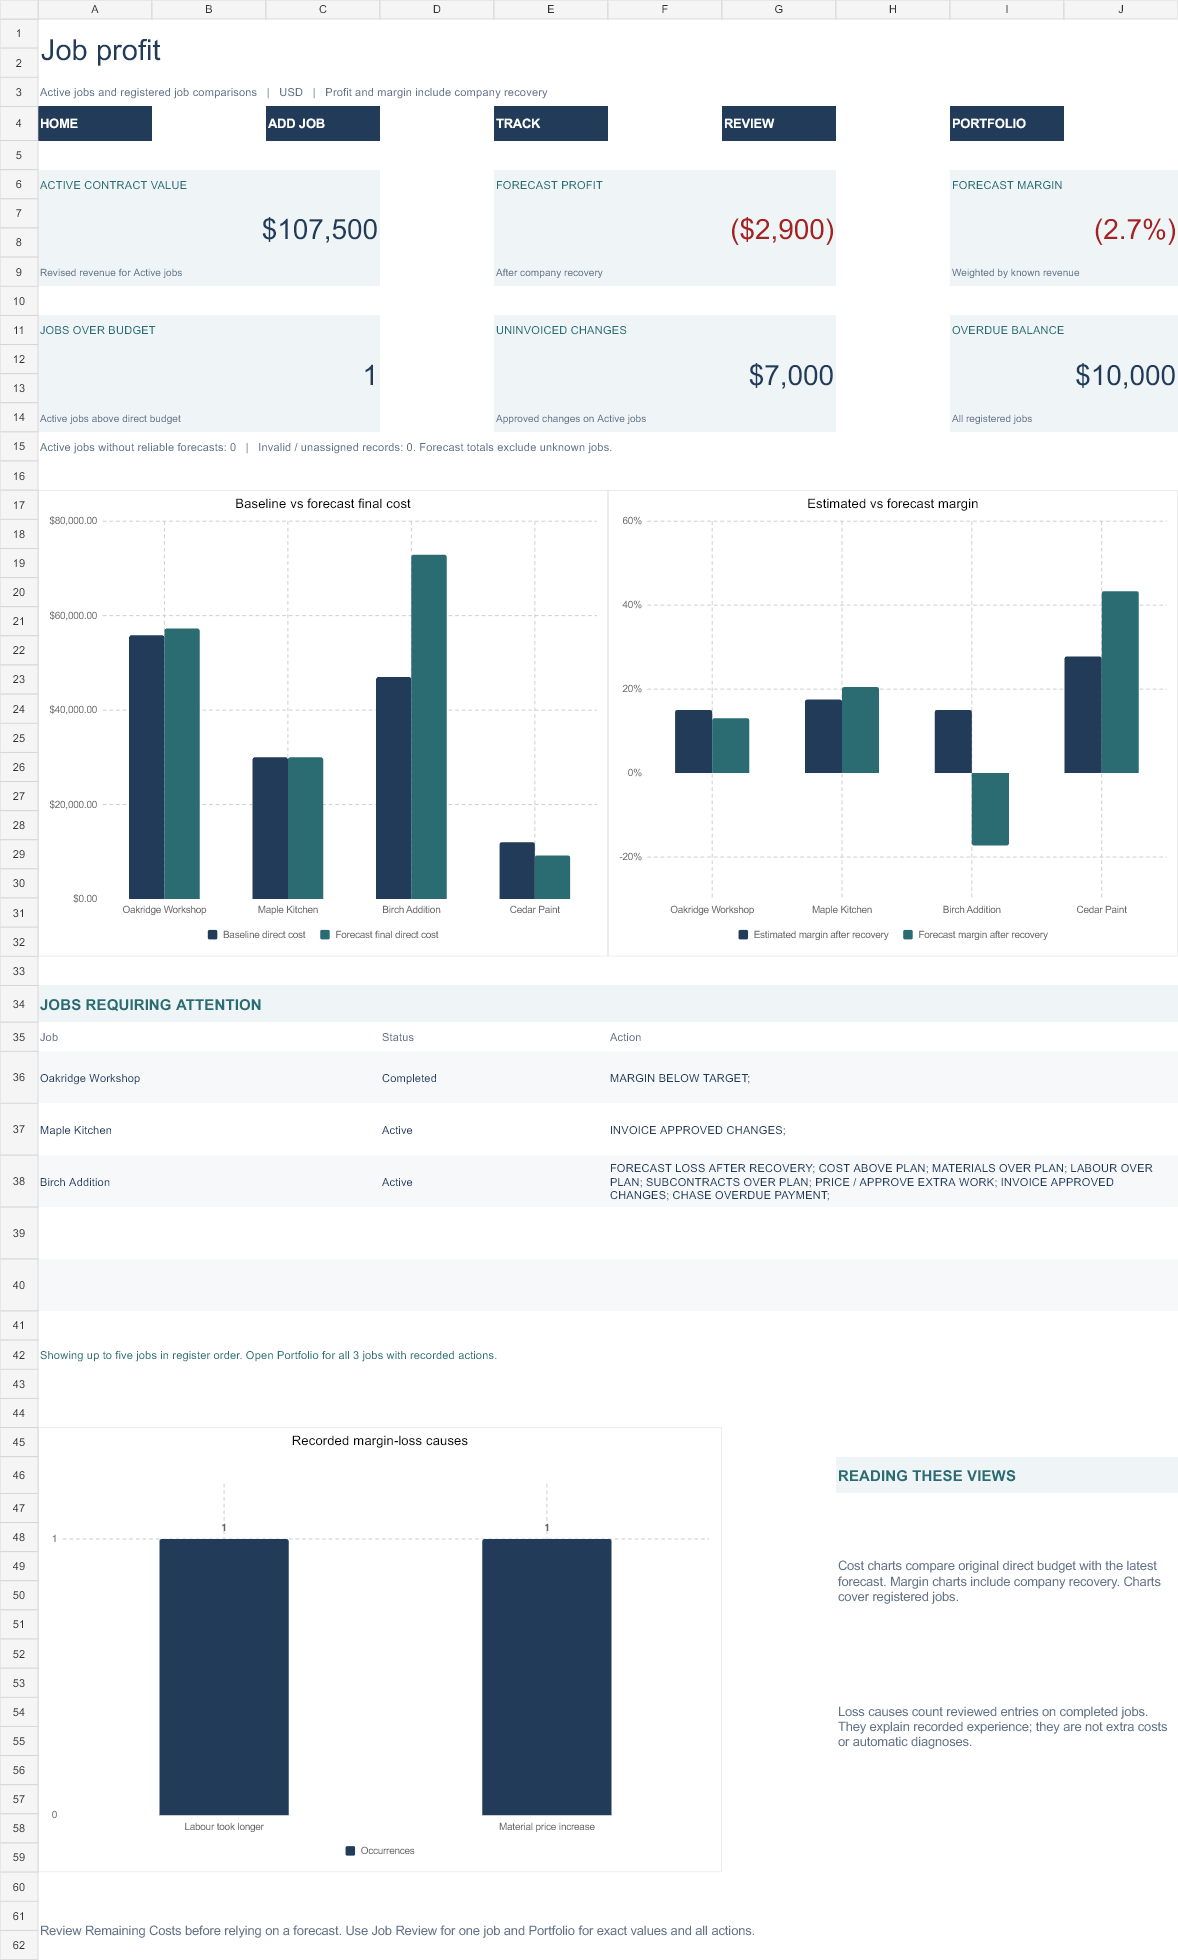Select the $7,000 uninvoiced changes value

pyautogui.click(x=791, y=376)
